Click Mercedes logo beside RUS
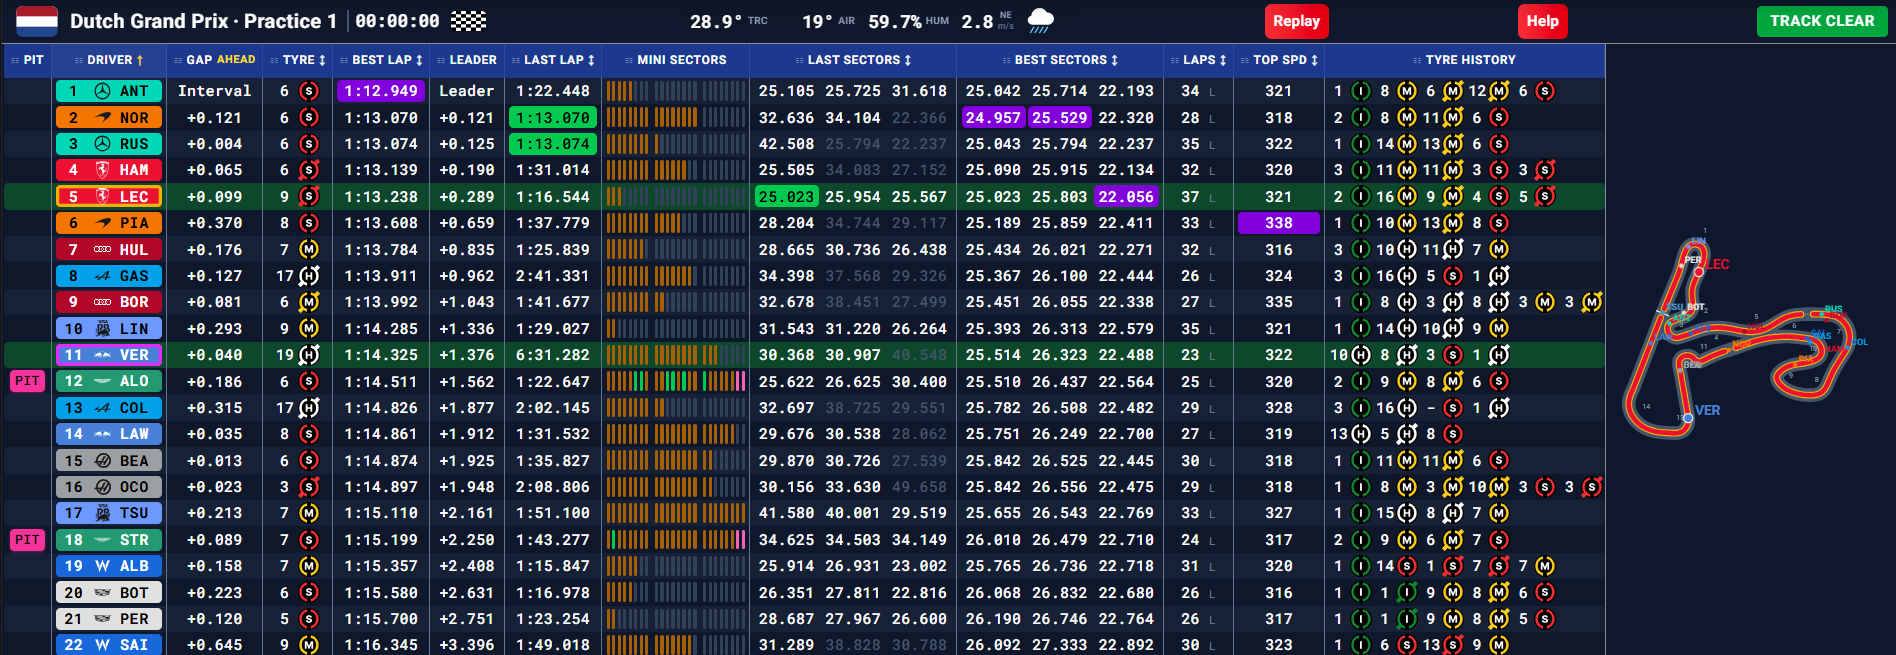 tap(102, 144)
